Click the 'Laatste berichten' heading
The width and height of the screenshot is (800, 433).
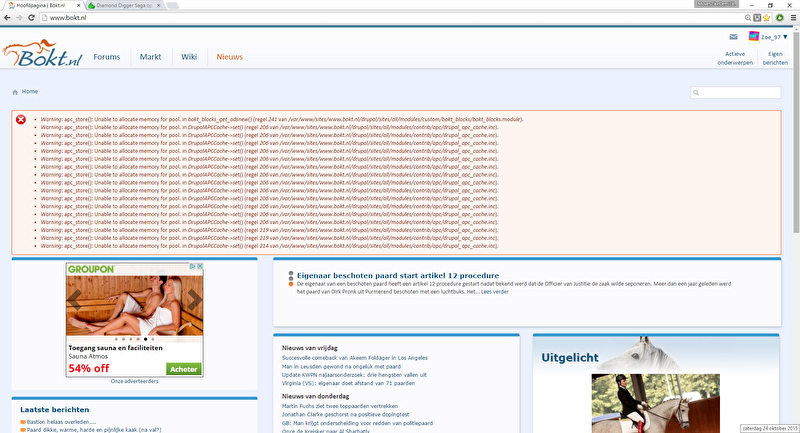[55, 410]
